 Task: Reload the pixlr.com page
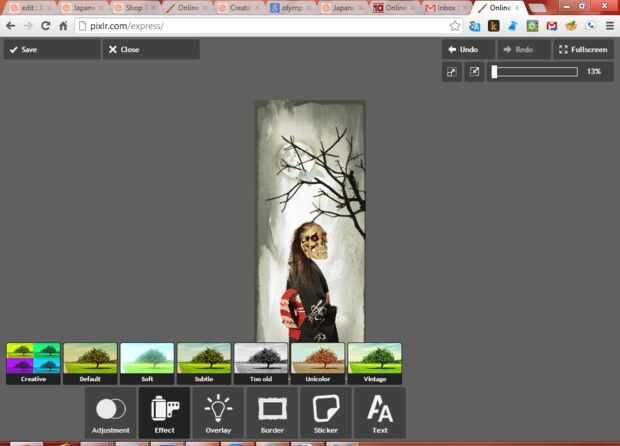[x=45, y=26]
